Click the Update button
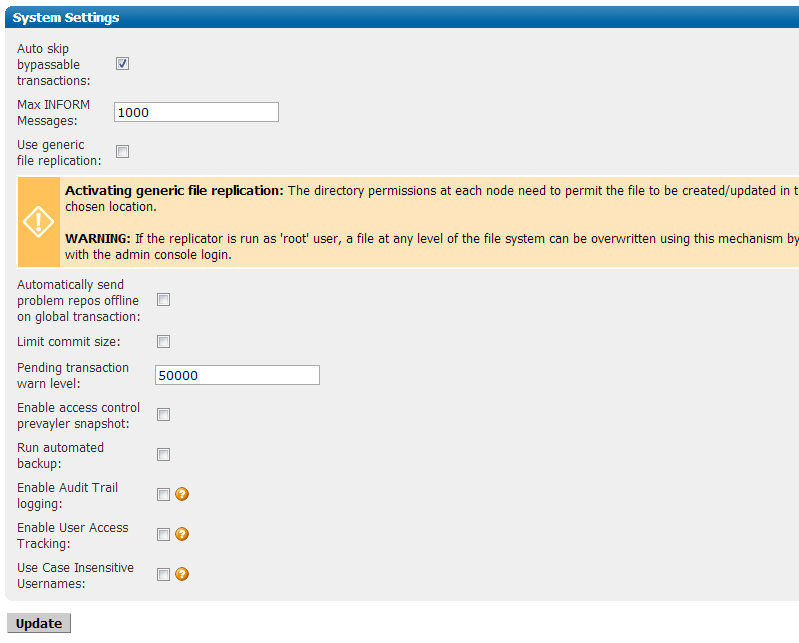 (39, 623)
